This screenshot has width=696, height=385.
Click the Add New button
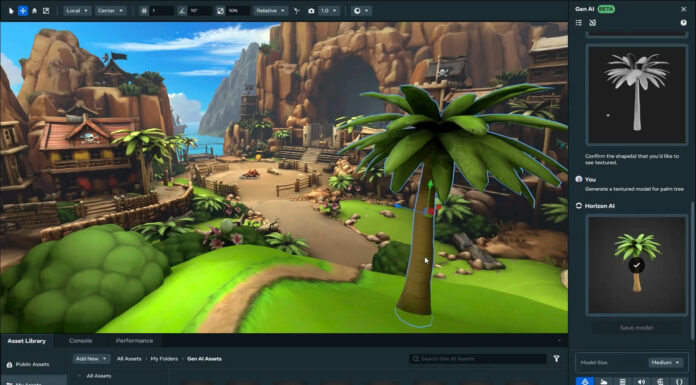pos(91,359)
